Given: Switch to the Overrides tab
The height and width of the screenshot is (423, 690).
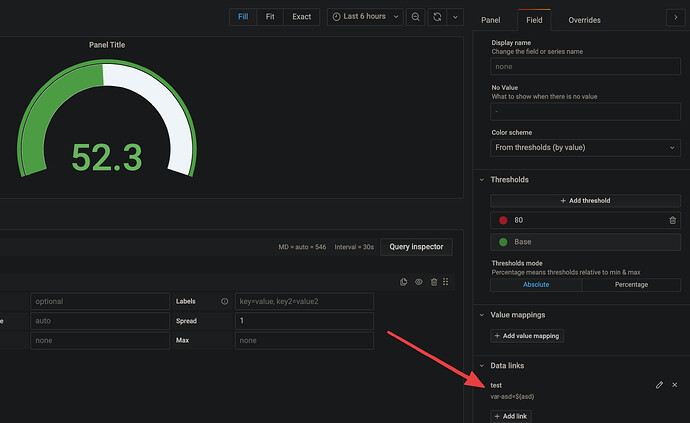Looking at the screenshot, I should [584, 20].
